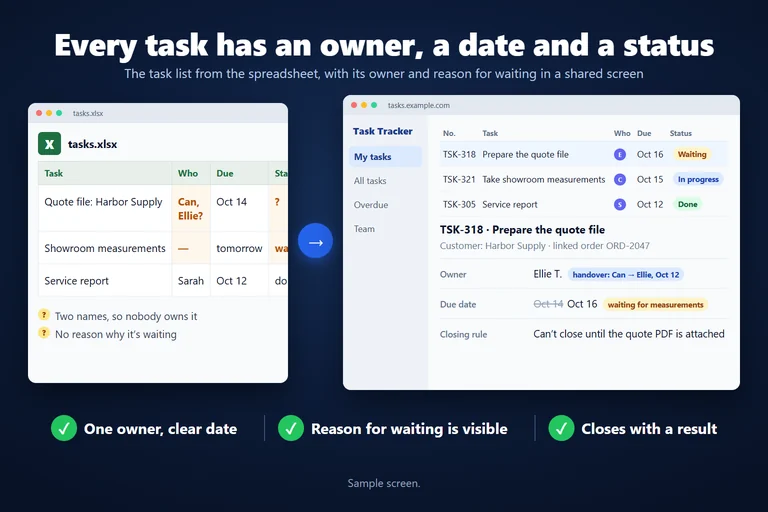Click the TSK-318 · Prepare the quote file heading

(522, 229)
